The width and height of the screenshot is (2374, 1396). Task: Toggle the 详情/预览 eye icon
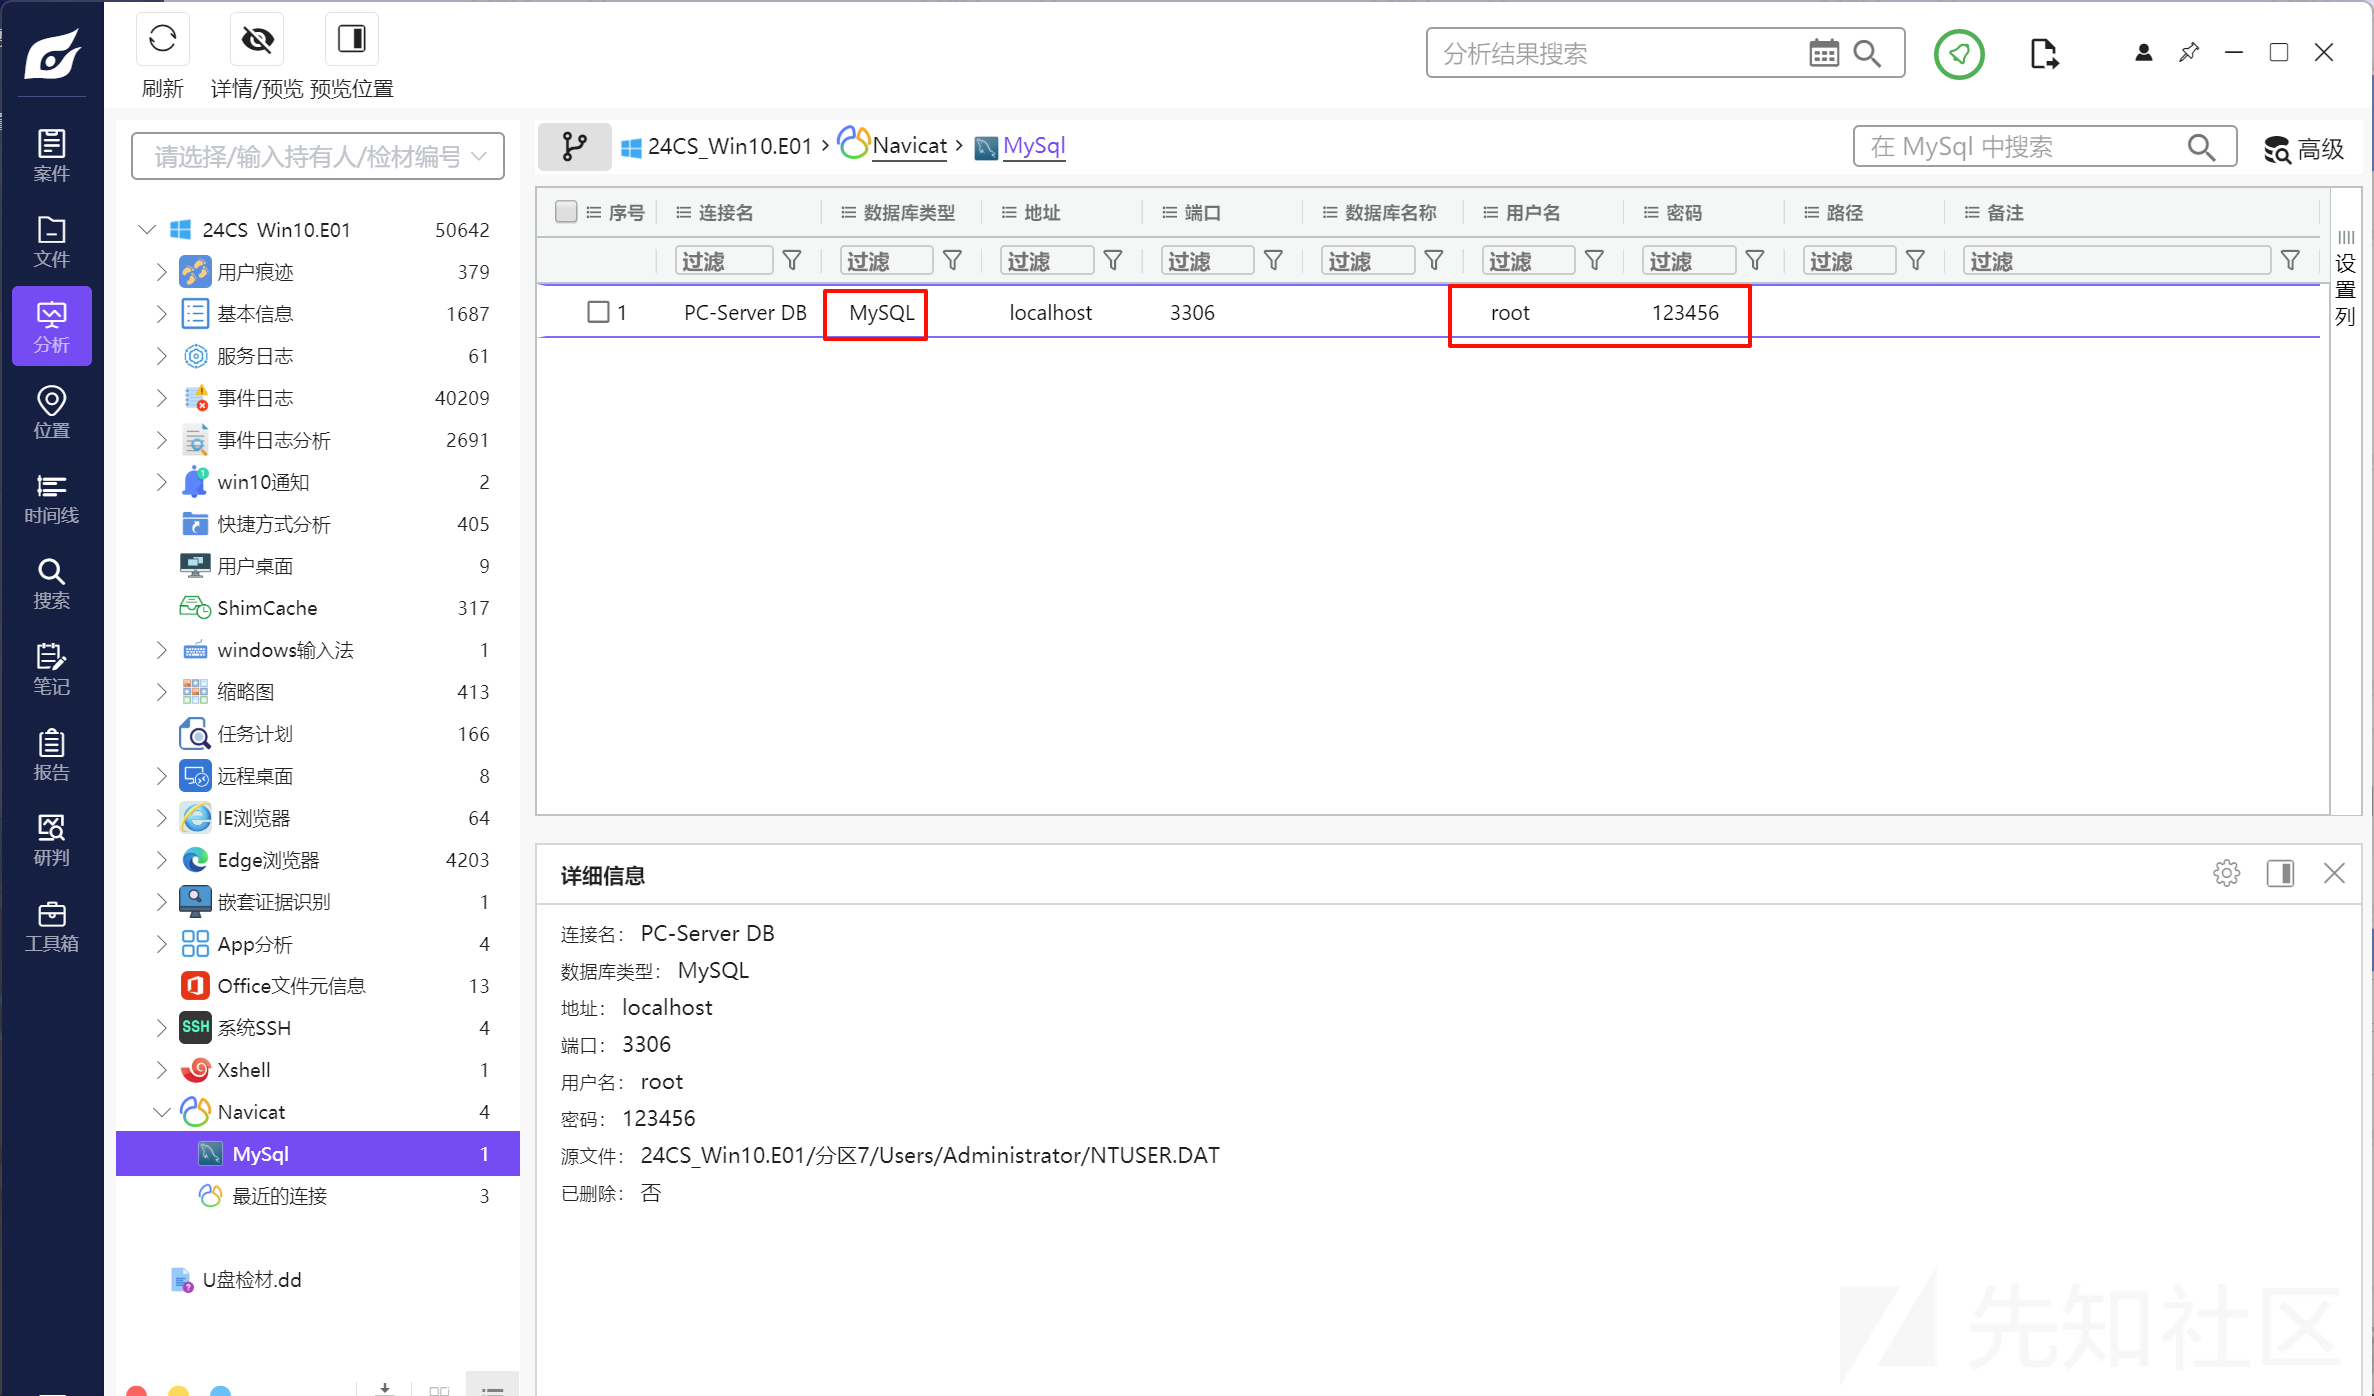(257, 40)
